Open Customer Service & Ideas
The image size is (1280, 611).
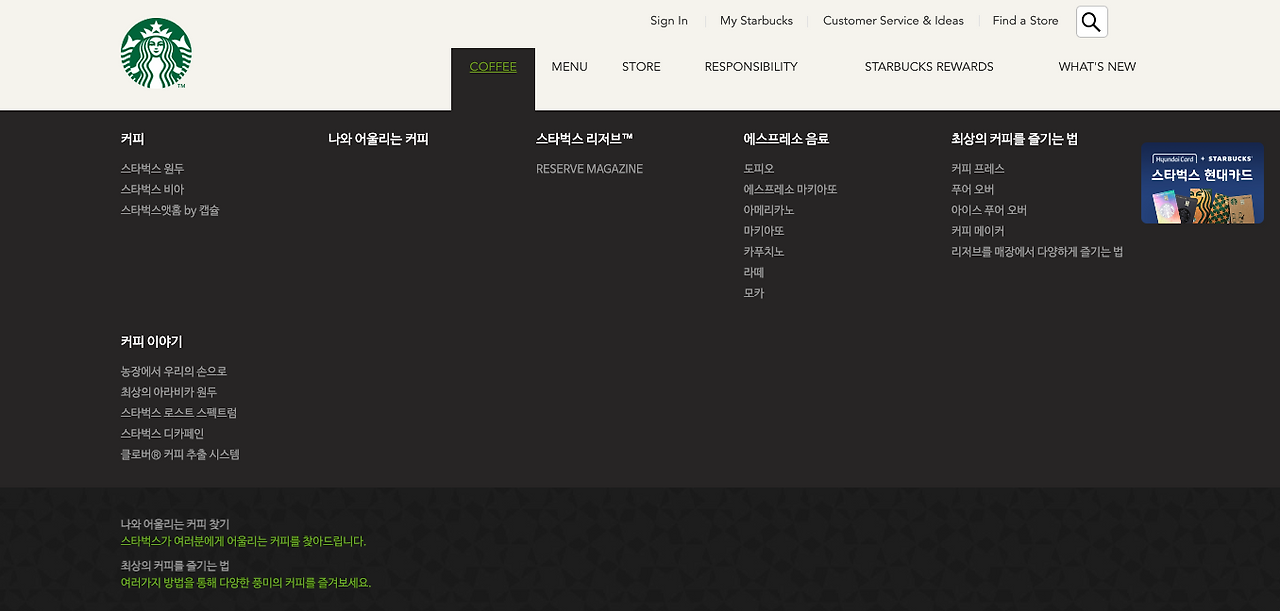(x=893, y=21)
